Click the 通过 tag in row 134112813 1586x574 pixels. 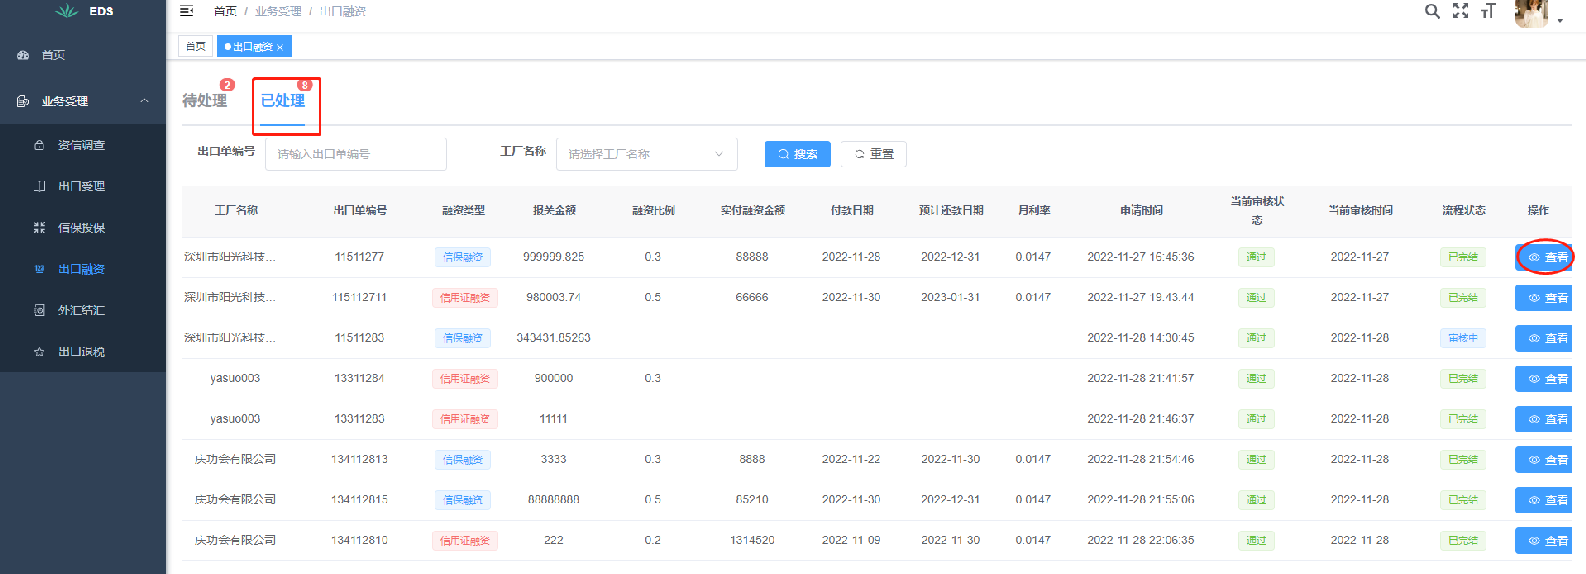pyautogui.click(x=1256, y=460)
